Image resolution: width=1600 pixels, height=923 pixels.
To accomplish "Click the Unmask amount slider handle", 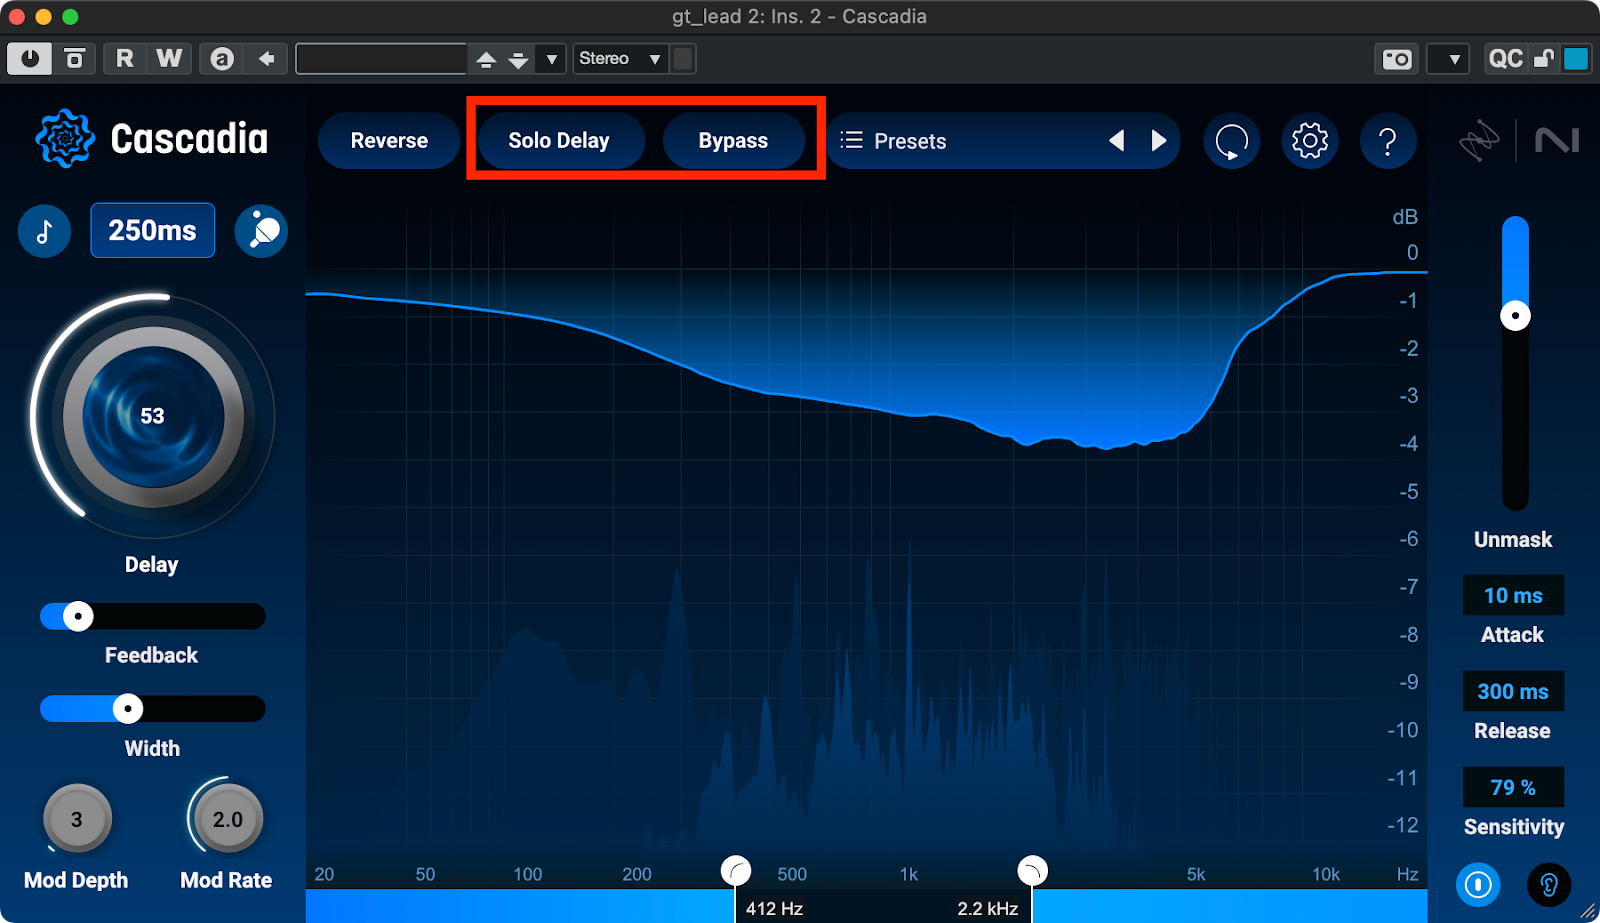I will coord(1516,316).
